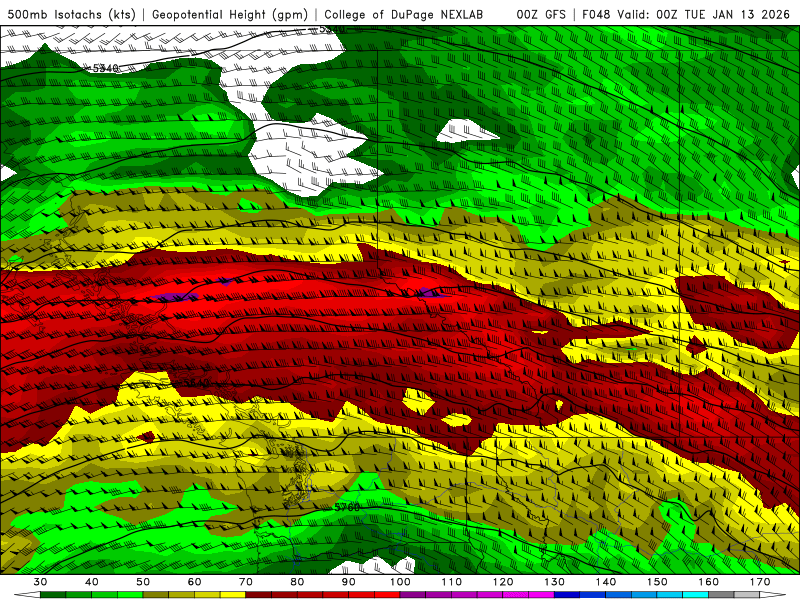
Task: Select the olive swatch right of 50
Action: (156, 595)
